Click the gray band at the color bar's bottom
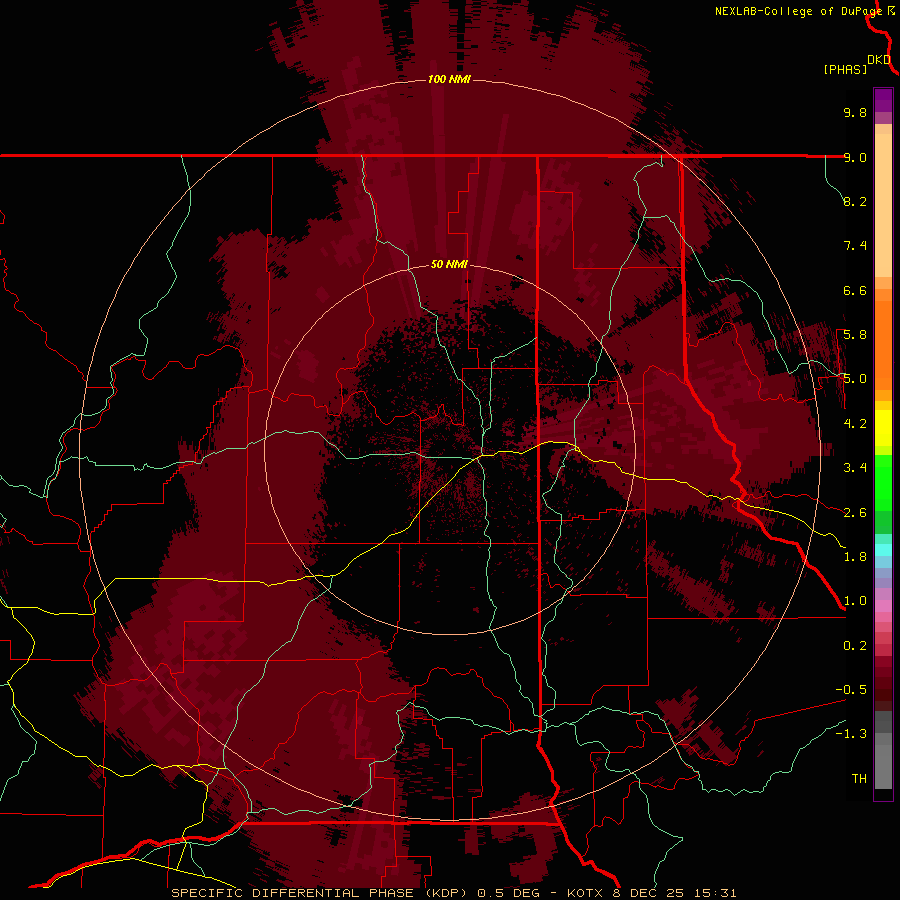 [x=883, y=750]
